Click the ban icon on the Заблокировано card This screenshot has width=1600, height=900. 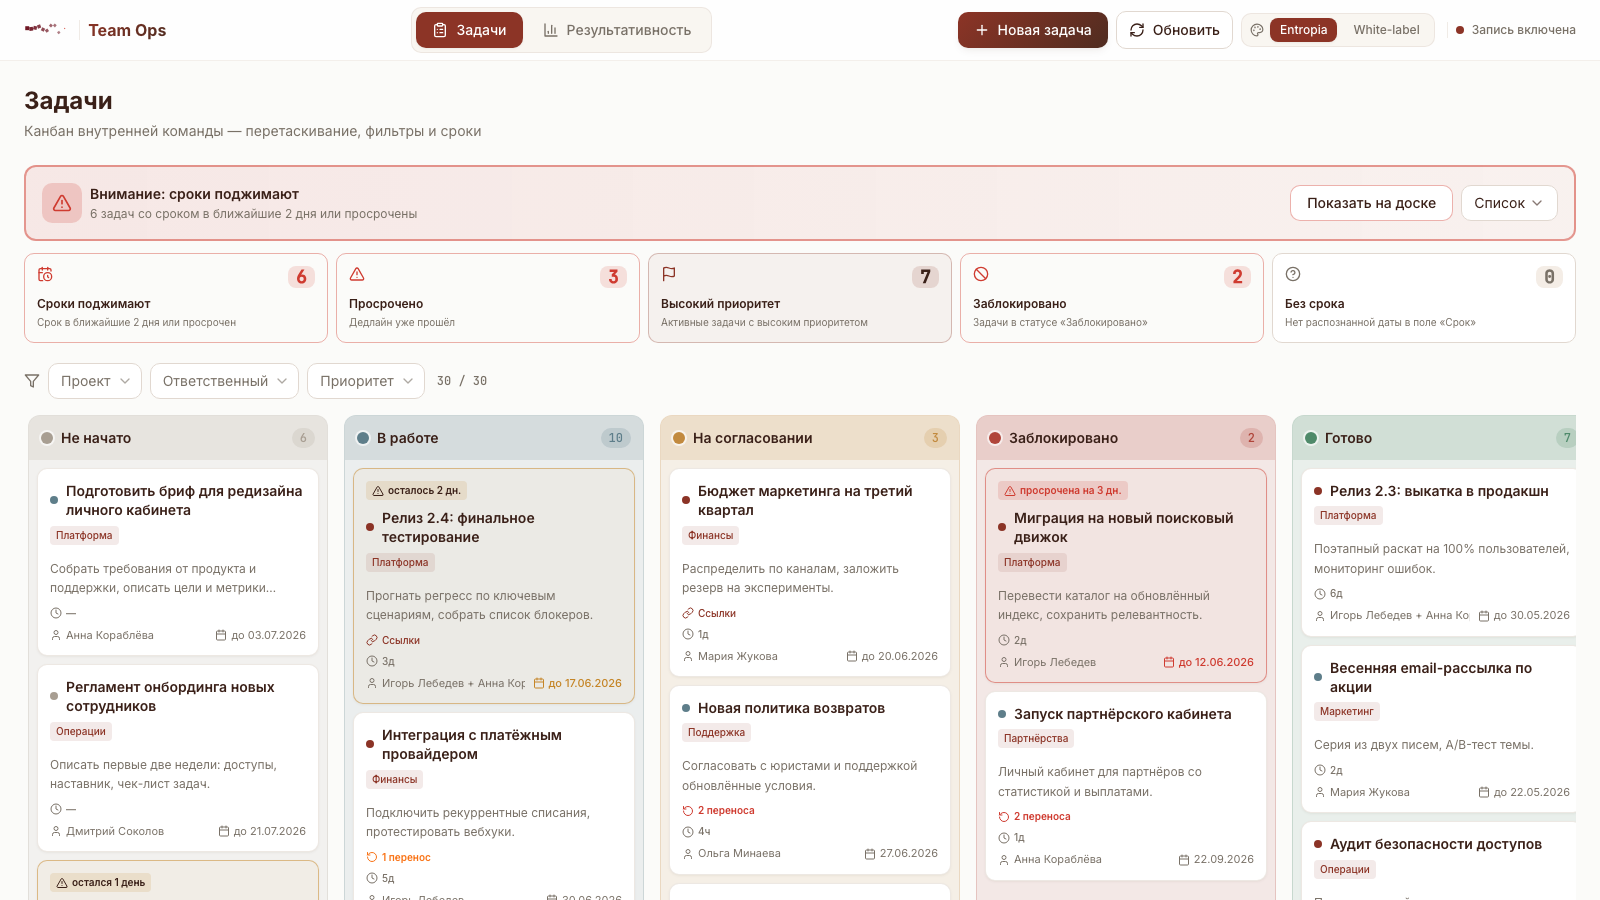pos(981,274)
